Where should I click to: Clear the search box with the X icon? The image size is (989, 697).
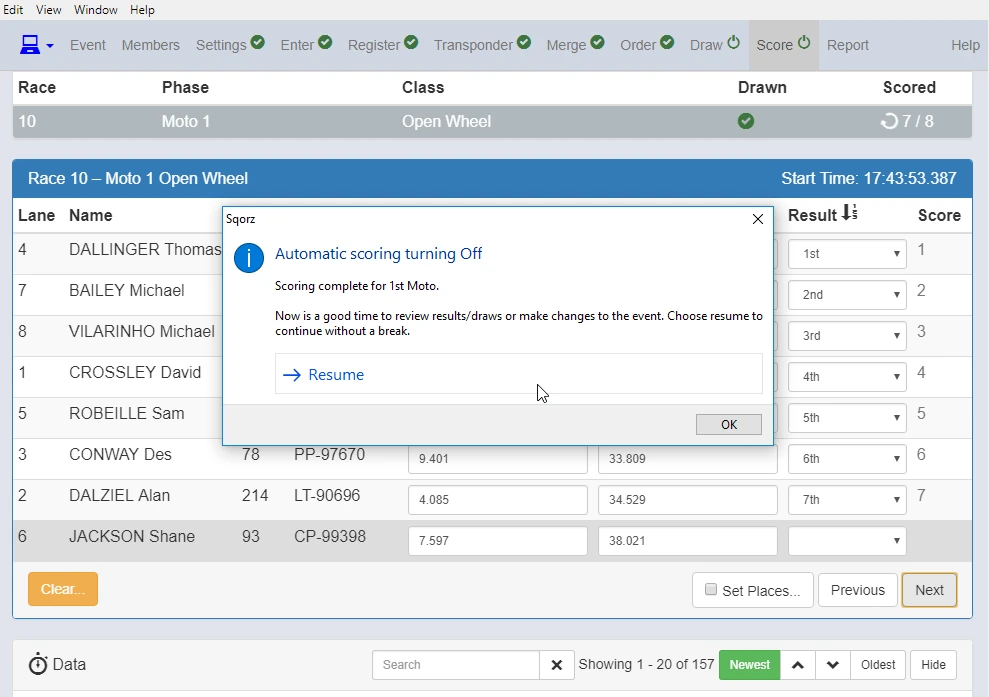556,665
